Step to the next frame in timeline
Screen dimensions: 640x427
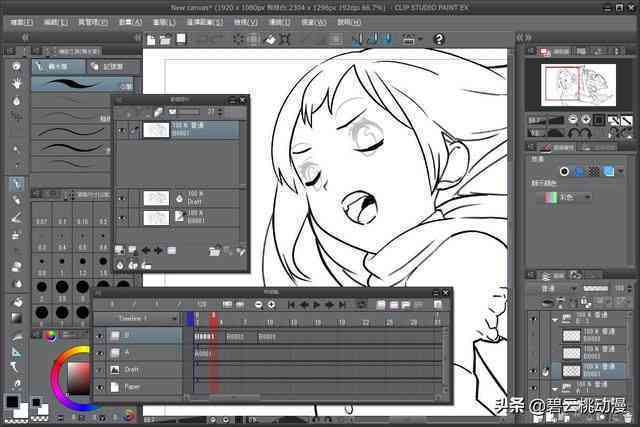point(329,305)
